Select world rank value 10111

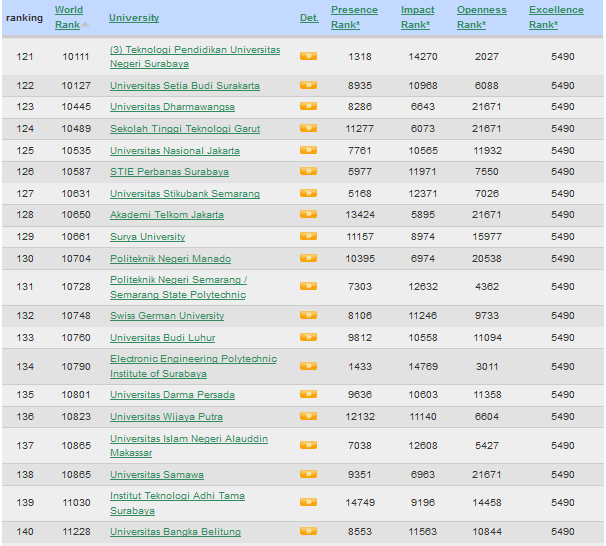pyautogui.click(x=76, y=57)
